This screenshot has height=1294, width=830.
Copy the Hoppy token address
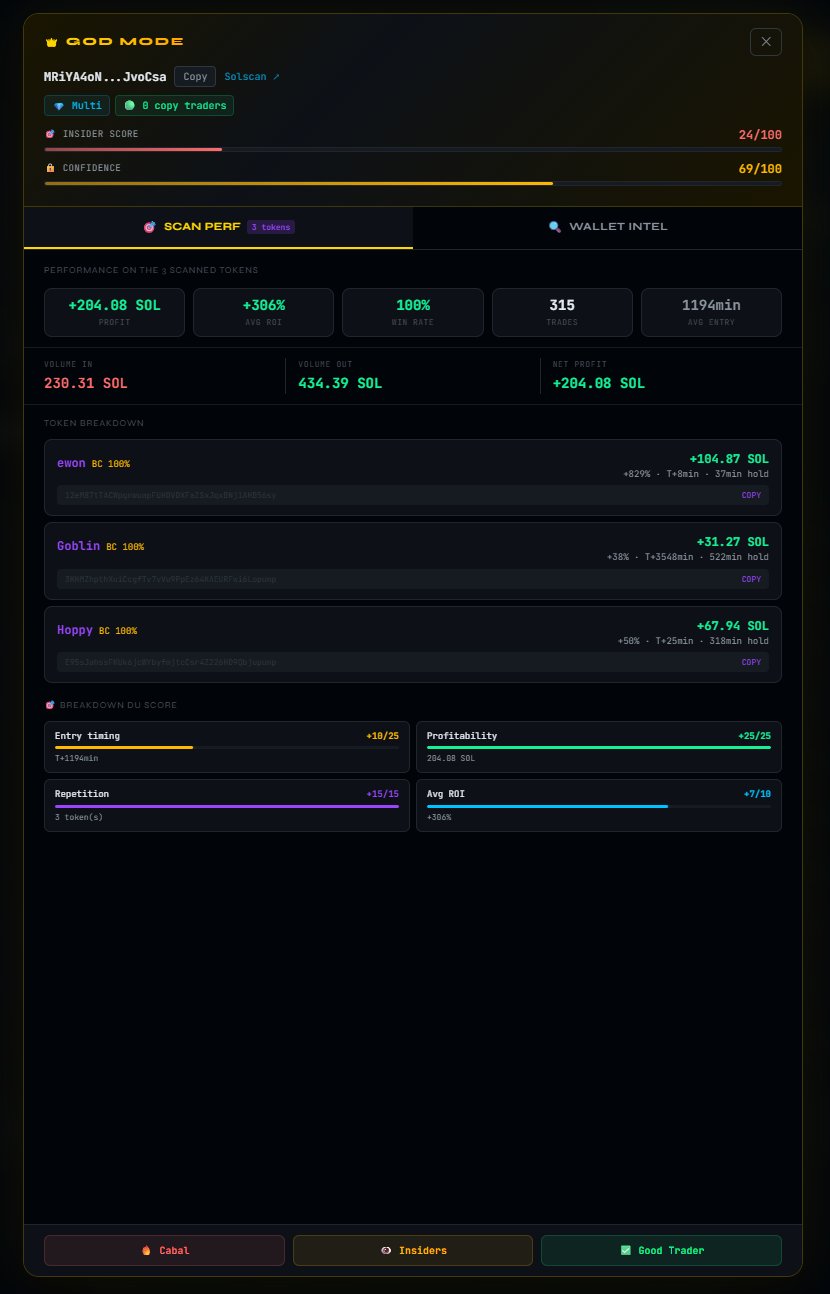751,662
